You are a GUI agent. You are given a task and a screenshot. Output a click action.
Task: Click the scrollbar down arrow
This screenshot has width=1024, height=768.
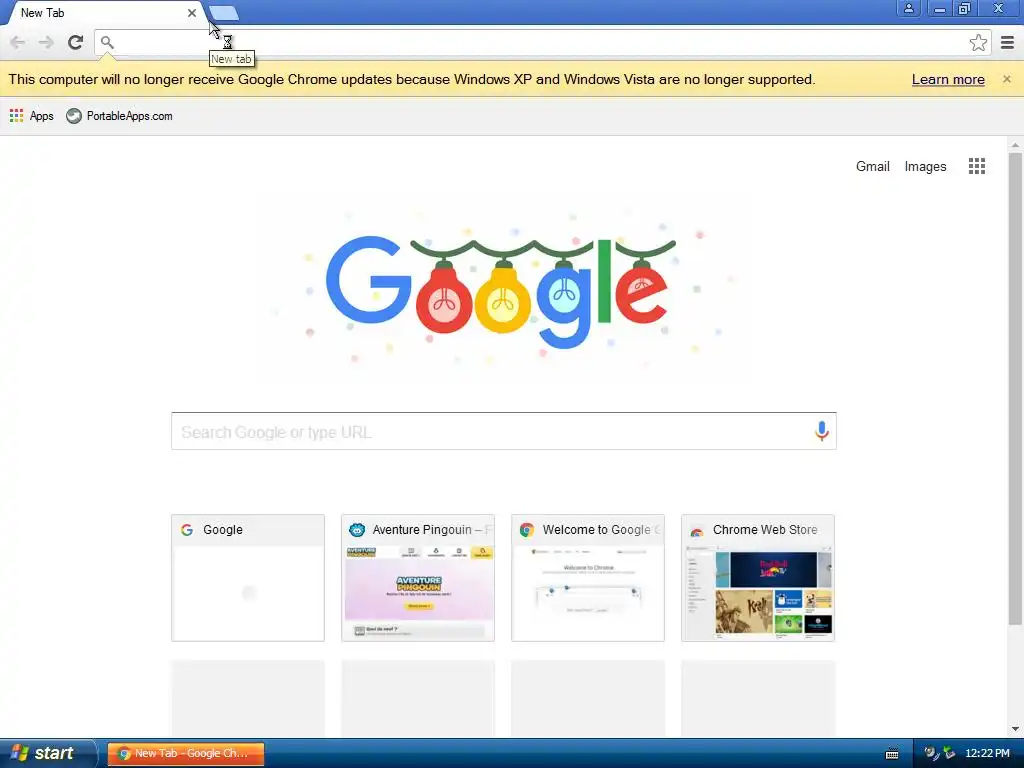1015,729
